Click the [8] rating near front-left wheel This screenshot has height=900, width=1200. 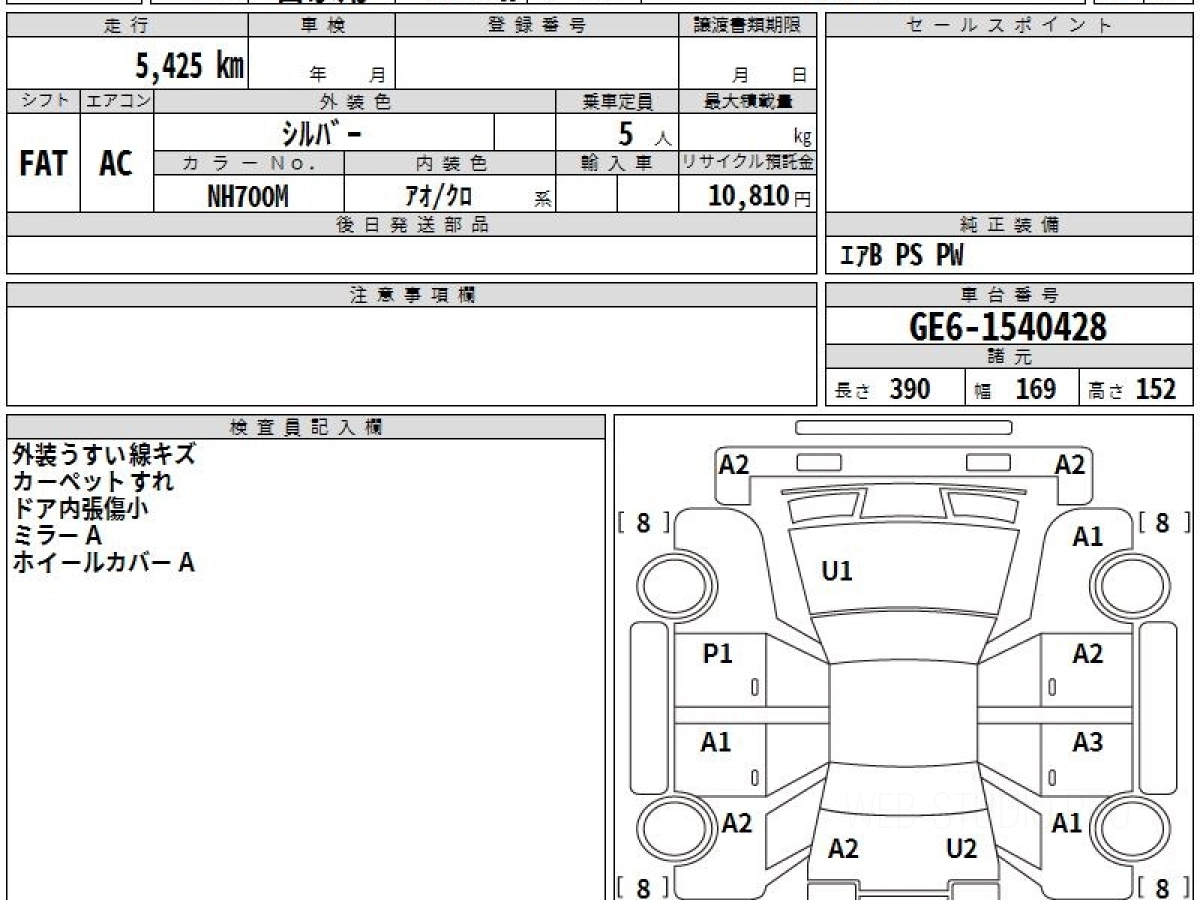pos(643,521)
